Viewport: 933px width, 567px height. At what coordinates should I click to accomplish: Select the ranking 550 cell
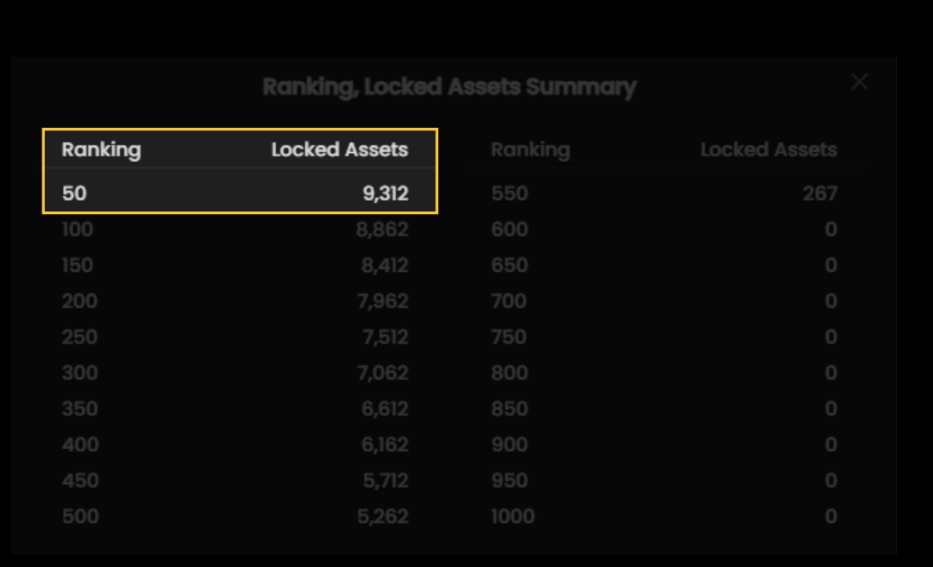coord(509,193)
